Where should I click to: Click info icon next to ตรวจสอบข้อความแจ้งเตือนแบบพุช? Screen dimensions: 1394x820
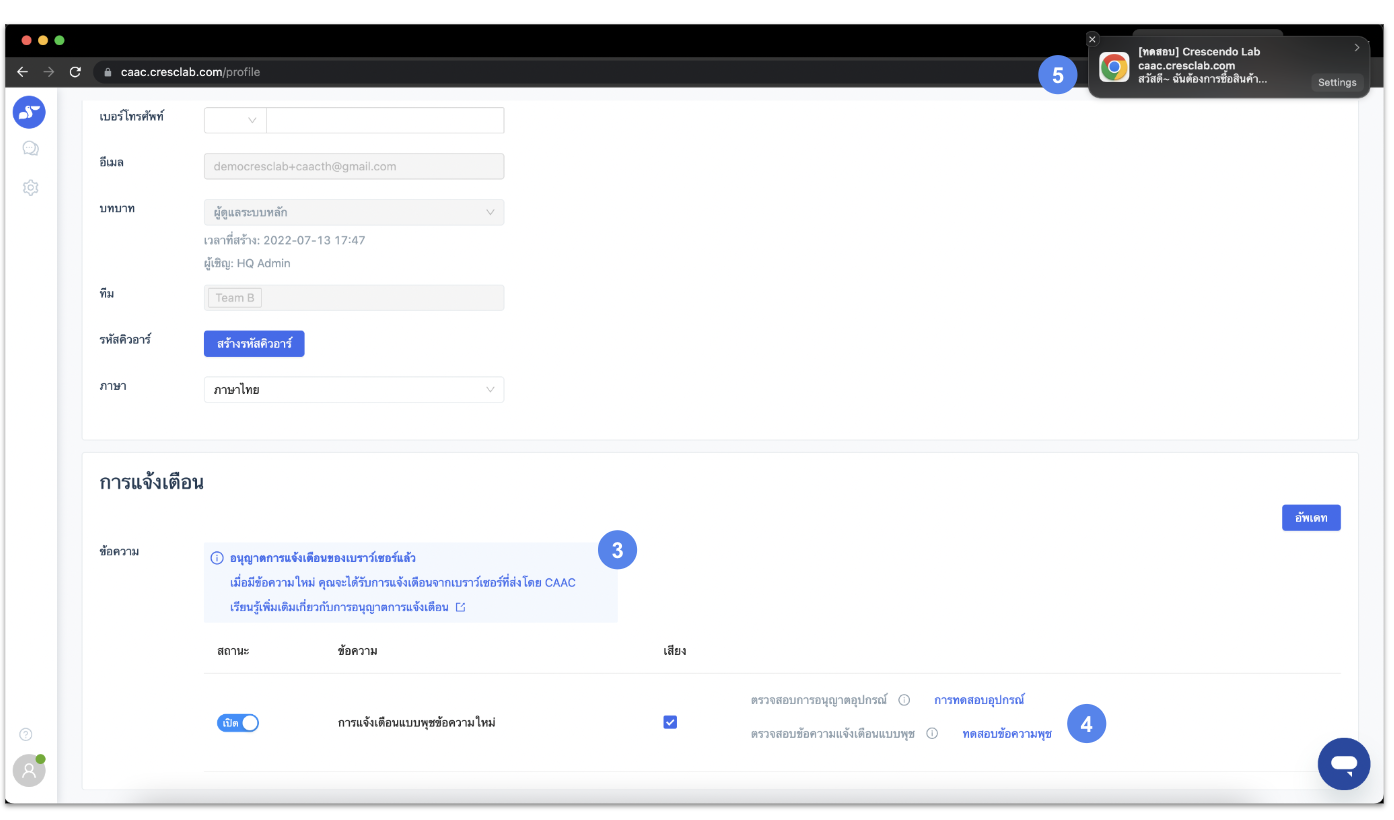[x=931, y=733]
